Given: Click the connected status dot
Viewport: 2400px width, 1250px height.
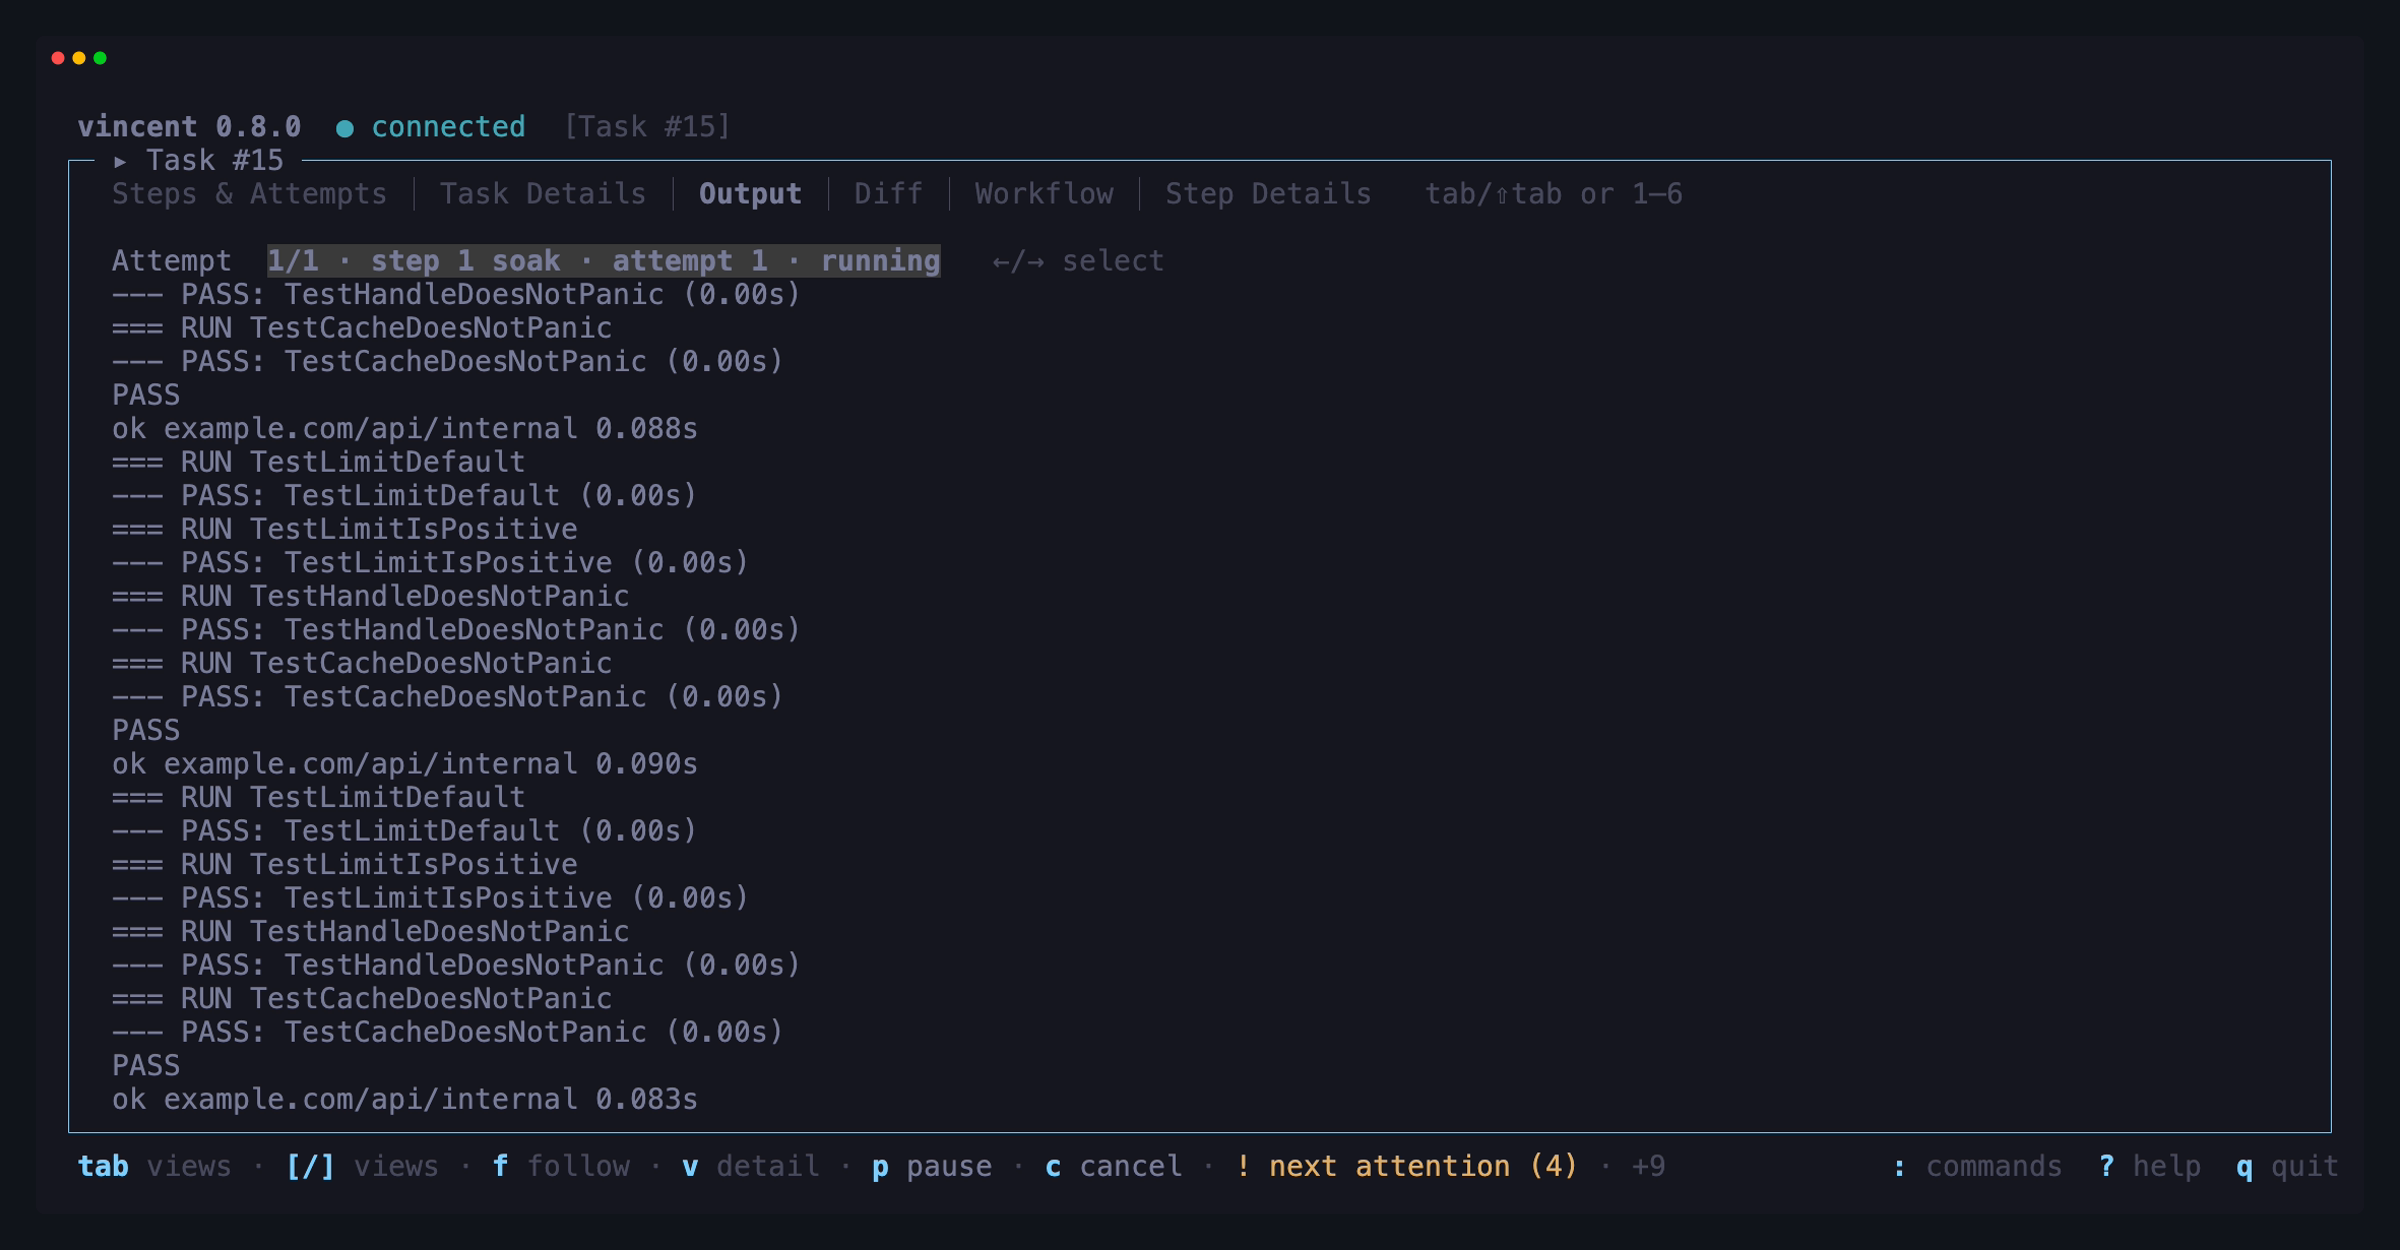Looking at the screenshot, I should pyautogui.click(x=345, y=128).
